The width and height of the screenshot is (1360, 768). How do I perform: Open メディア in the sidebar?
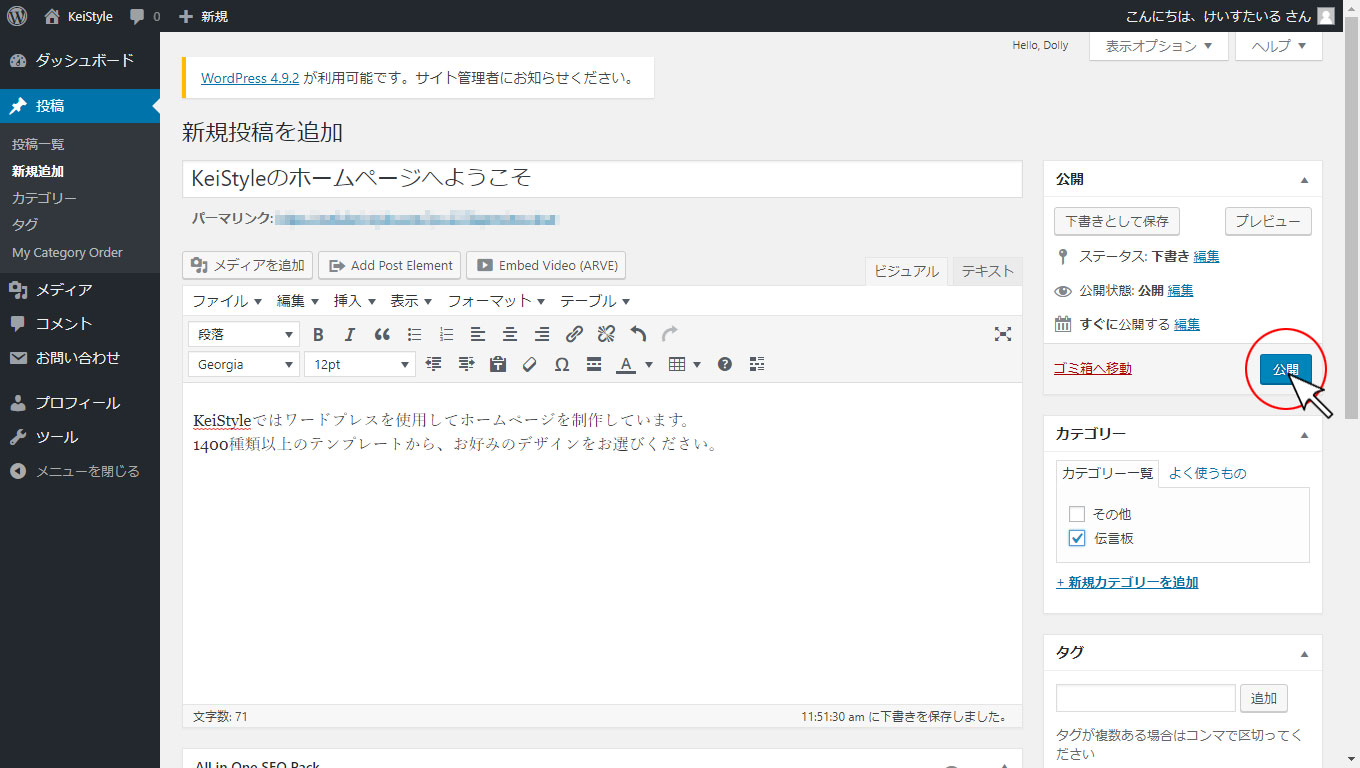[80, 290]
